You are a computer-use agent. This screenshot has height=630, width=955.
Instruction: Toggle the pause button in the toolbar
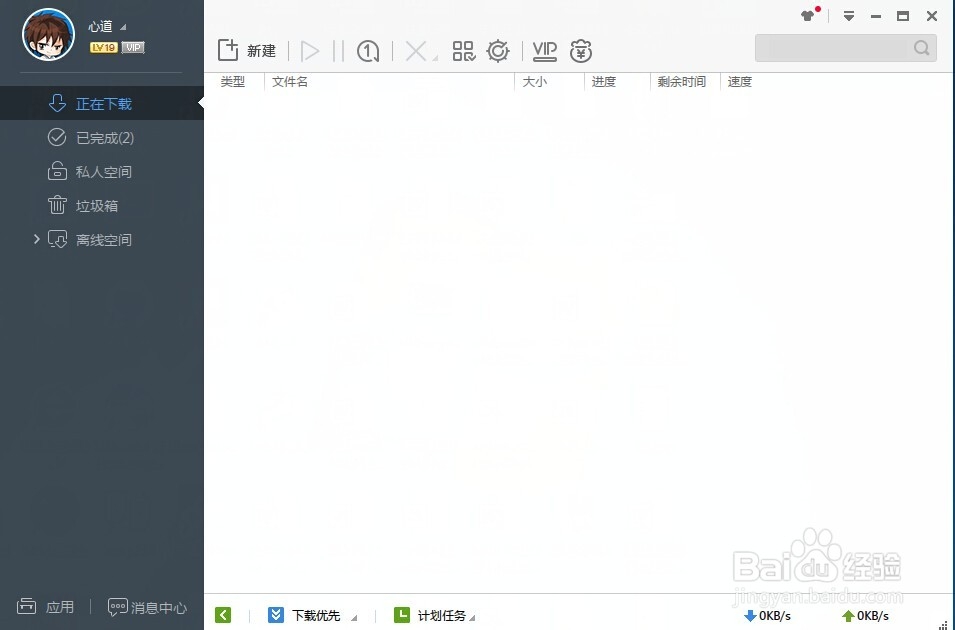pos(340,50)
